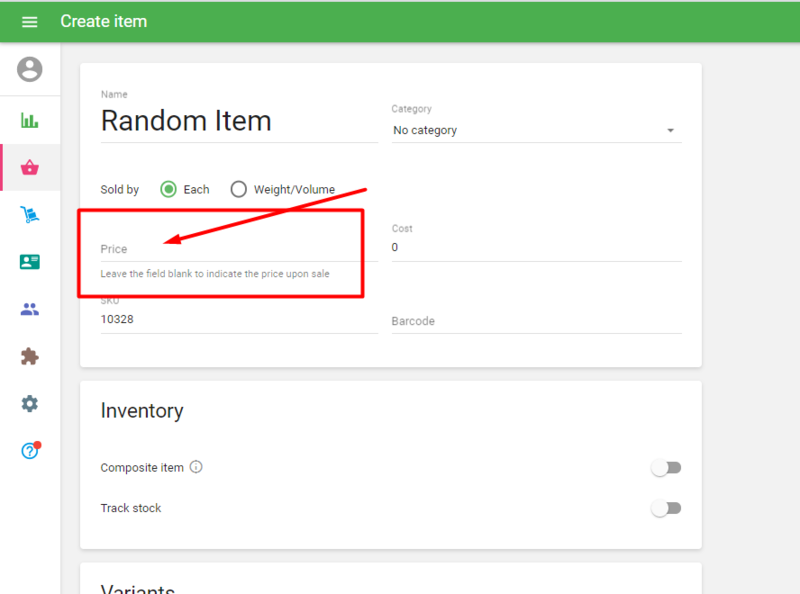Focus the Cost input field

tap(536, 247)
